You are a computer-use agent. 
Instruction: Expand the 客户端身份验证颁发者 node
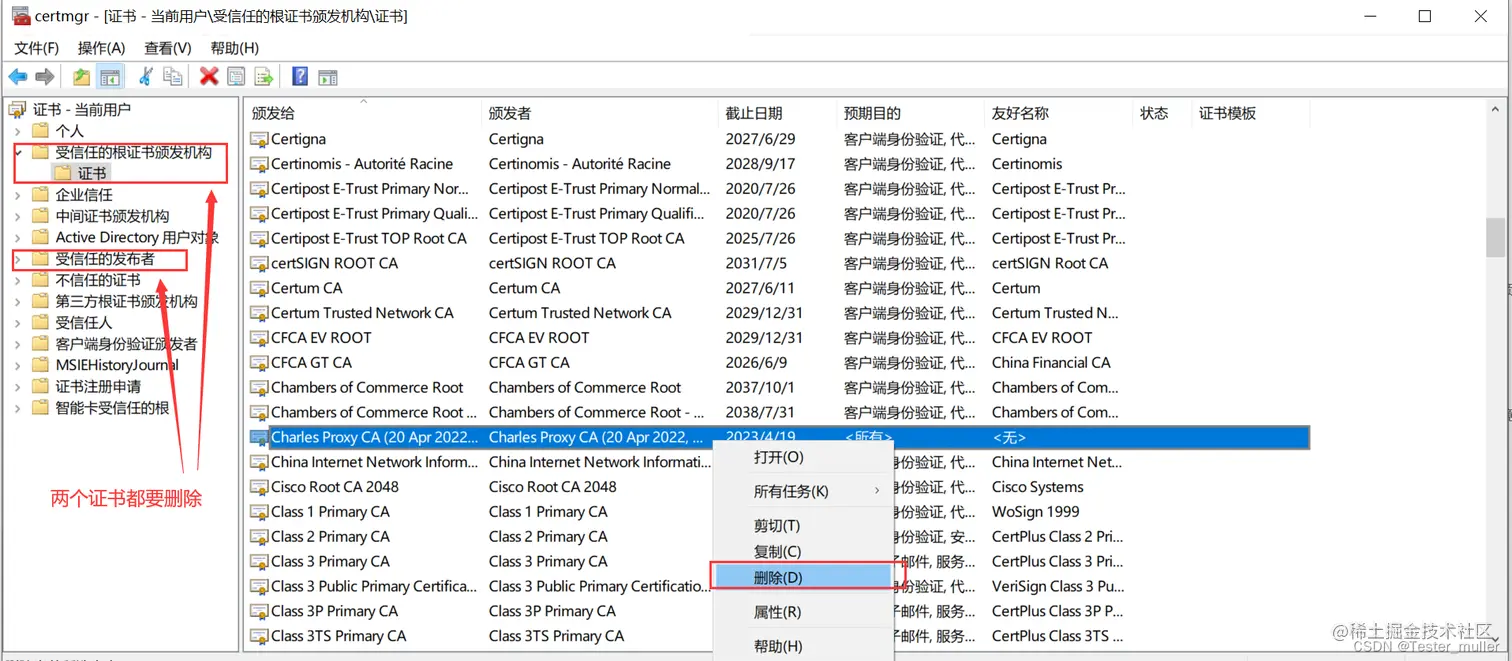tap(18, 344)
